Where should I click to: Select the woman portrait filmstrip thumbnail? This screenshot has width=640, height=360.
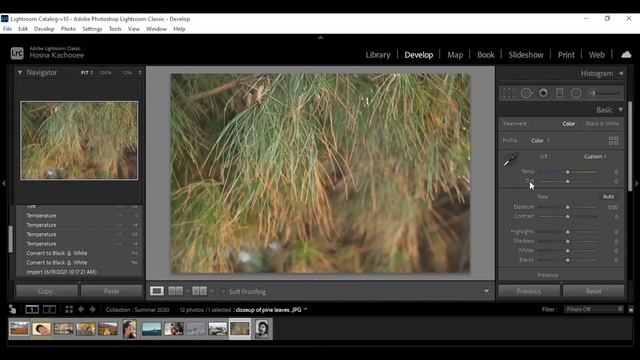pyautogui.click(x=130, y=329)
